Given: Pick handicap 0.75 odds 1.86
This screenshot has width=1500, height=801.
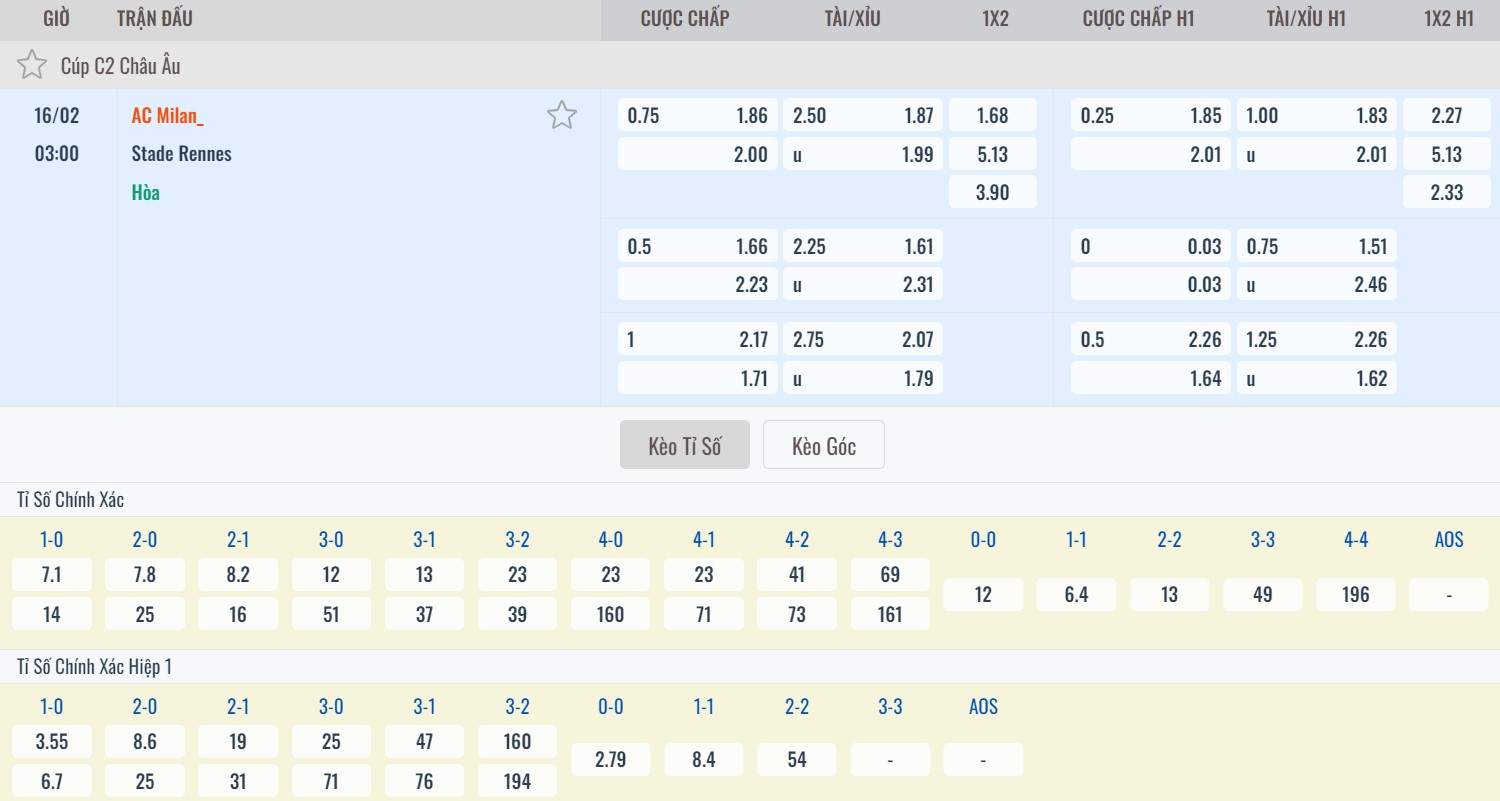Looking at the screenshot, I should 697,116.
